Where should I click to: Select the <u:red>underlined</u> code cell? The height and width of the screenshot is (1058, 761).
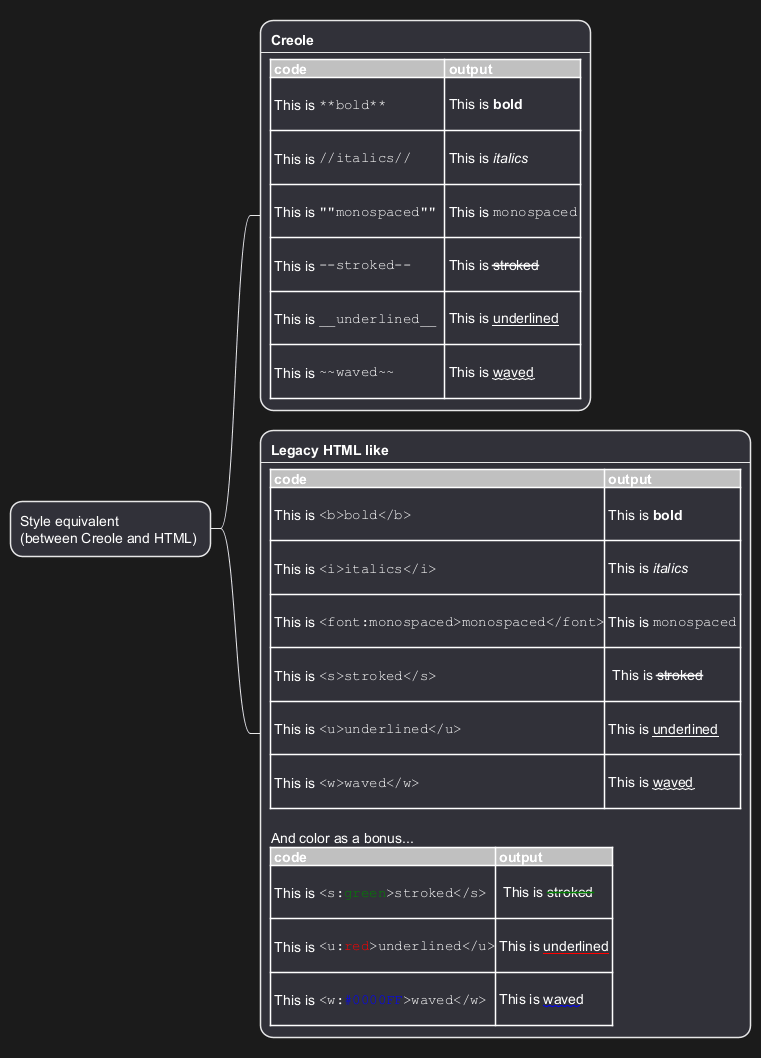tap(383, 946)
